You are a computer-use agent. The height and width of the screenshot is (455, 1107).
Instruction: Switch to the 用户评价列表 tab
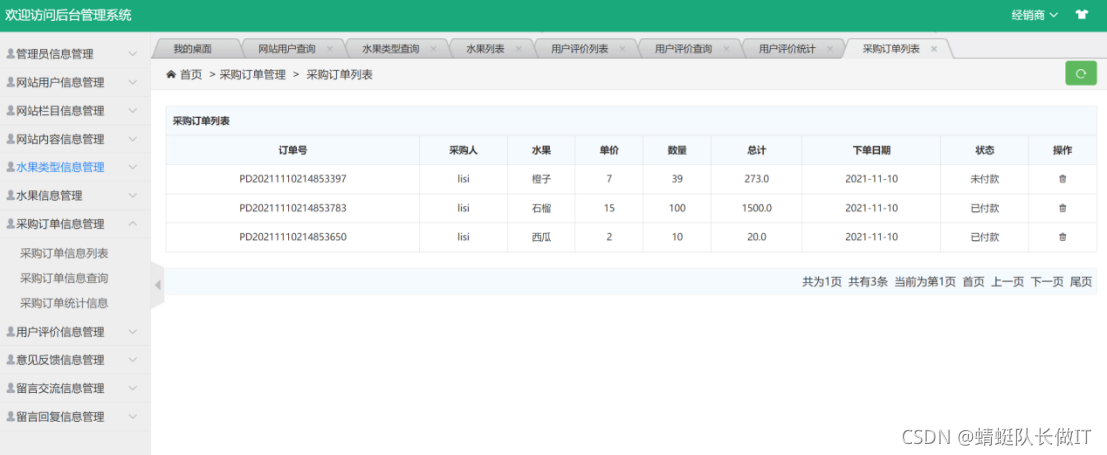point(580,49)
